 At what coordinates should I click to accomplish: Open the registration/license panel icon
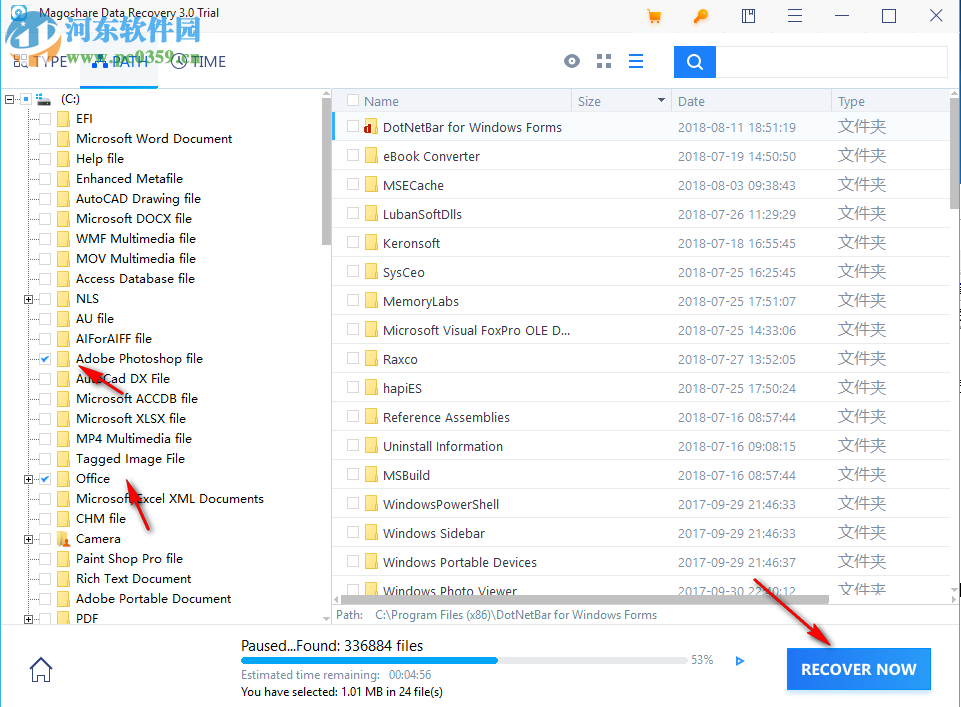click(748, 16)
